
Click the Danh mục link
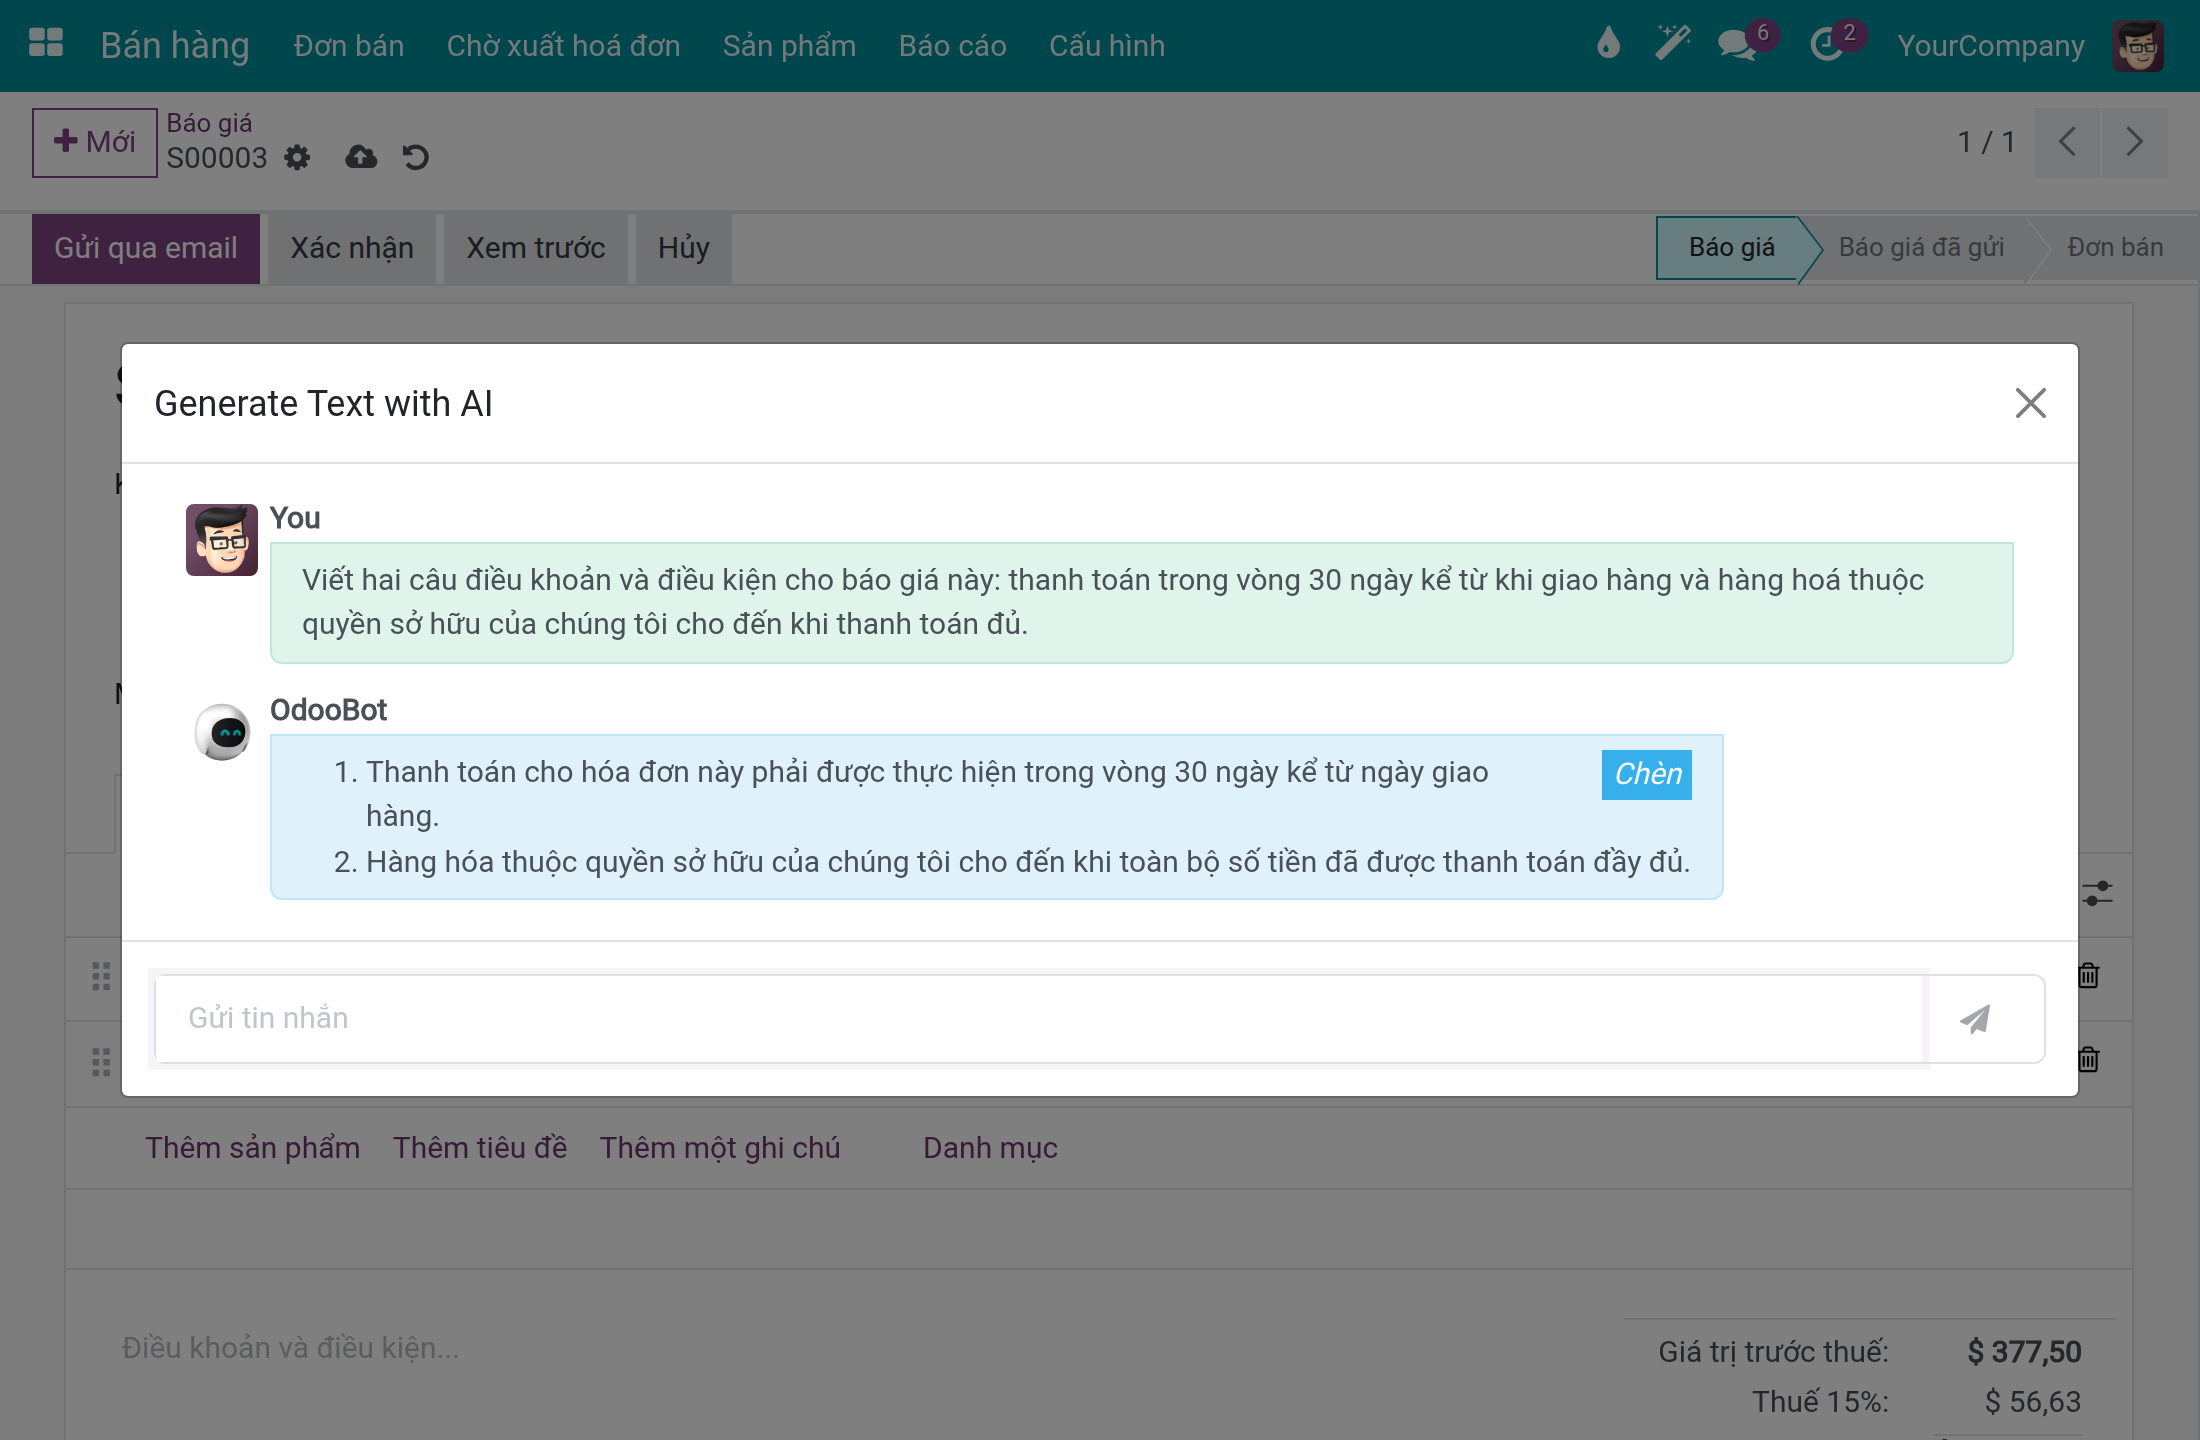[x=990, y=1148]
